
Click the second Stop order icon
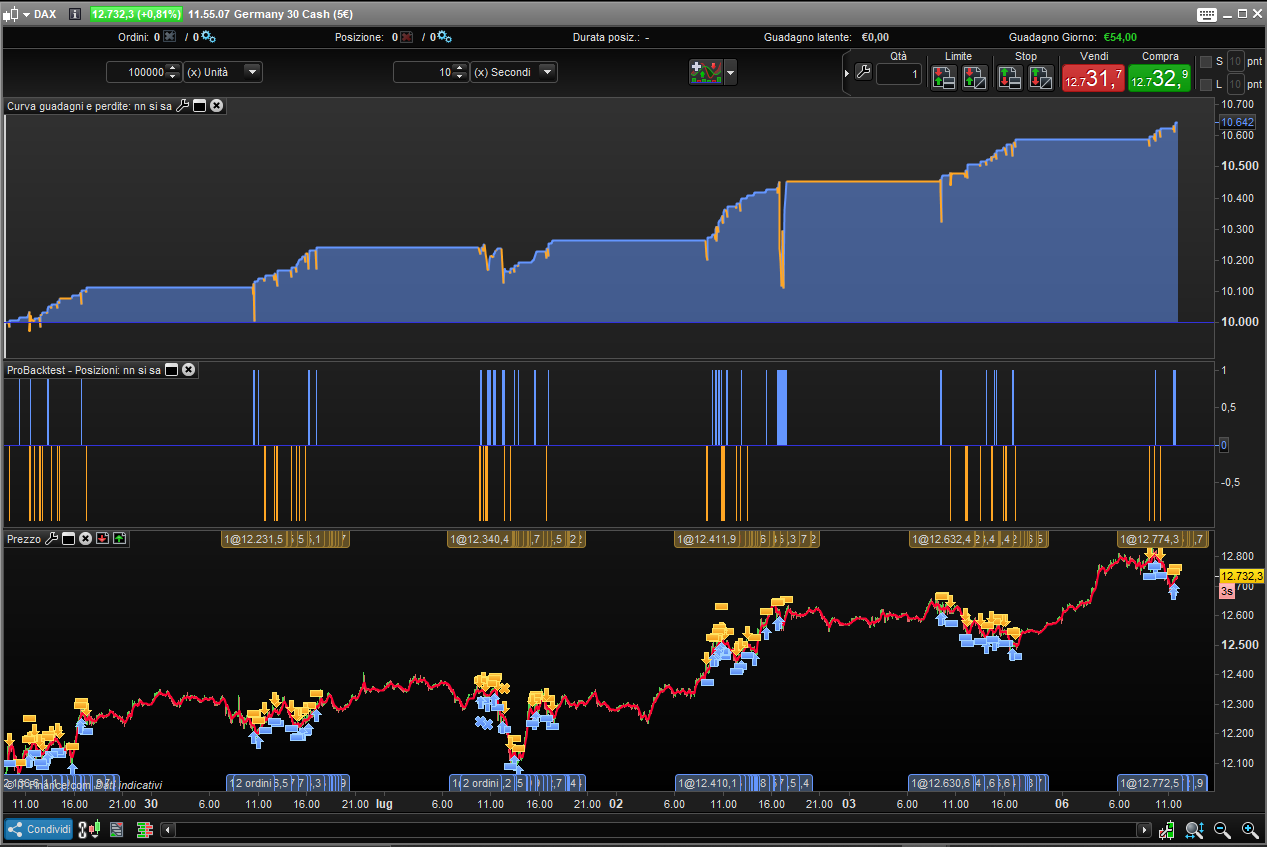point(1041,77)
